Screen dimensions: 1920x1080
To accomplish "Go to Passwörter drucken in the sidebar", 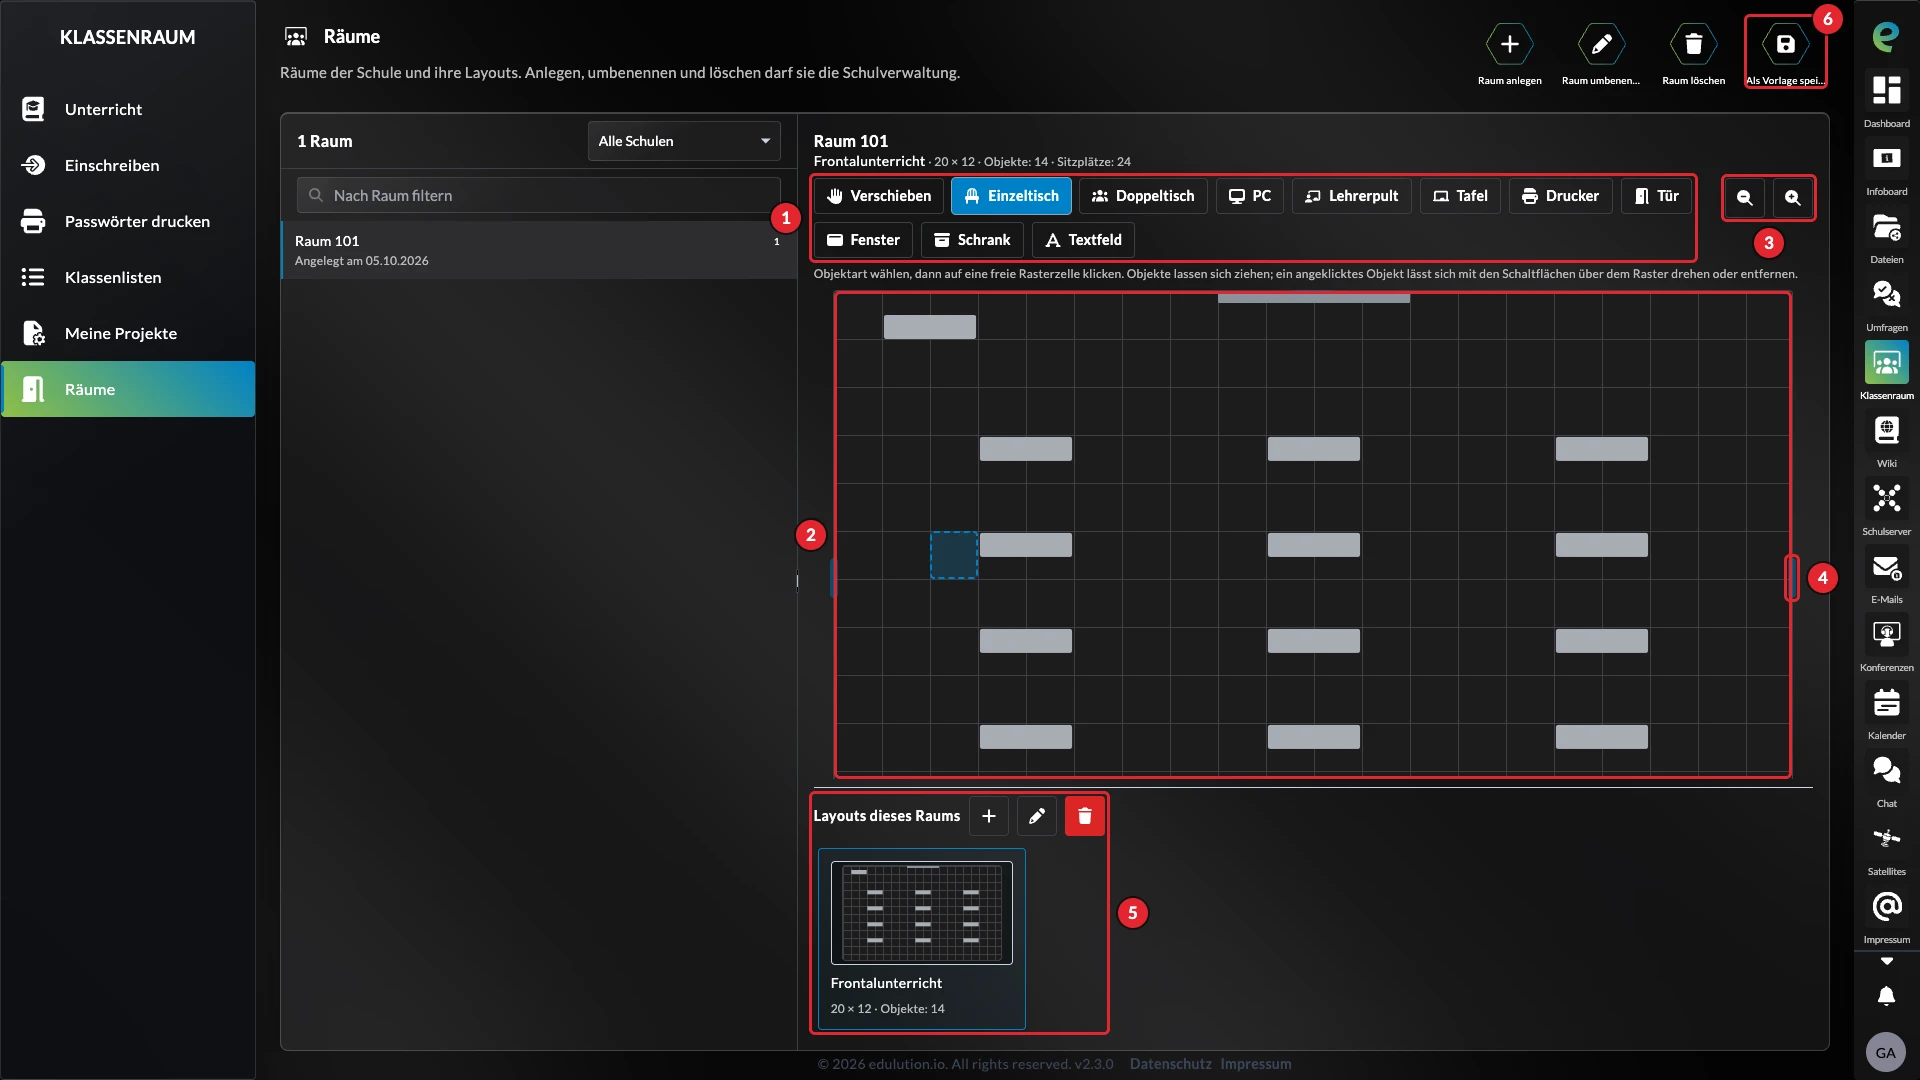I will point(128,221).
